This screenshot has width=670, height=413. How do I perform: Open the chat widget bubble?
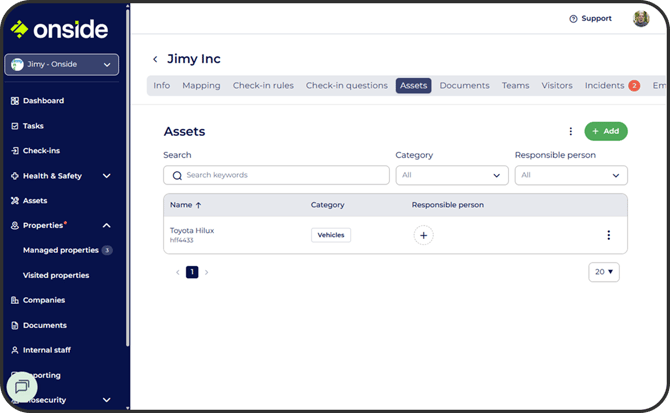(22, 387)
